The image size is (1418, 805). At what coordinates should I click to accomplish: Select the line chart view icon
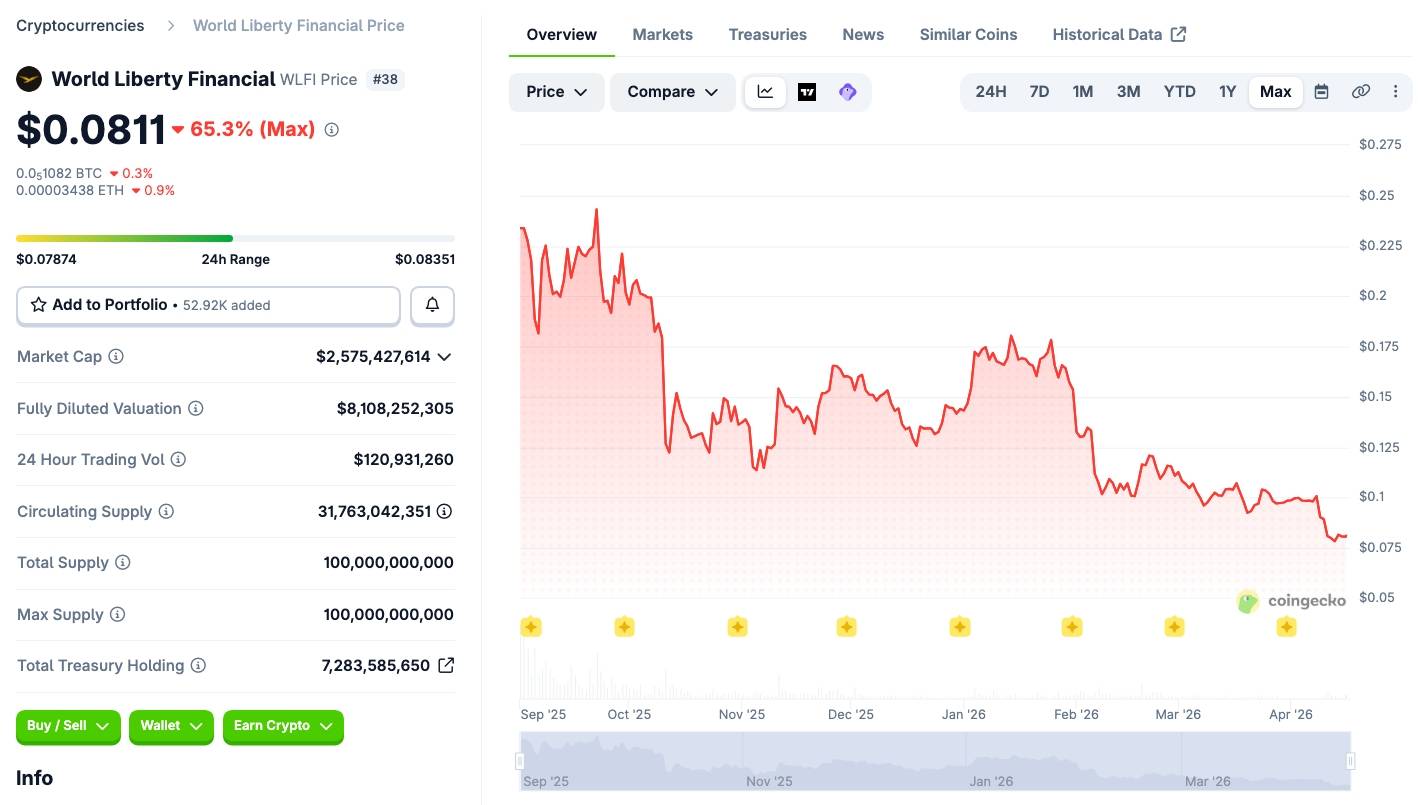(x=765, y=91)
